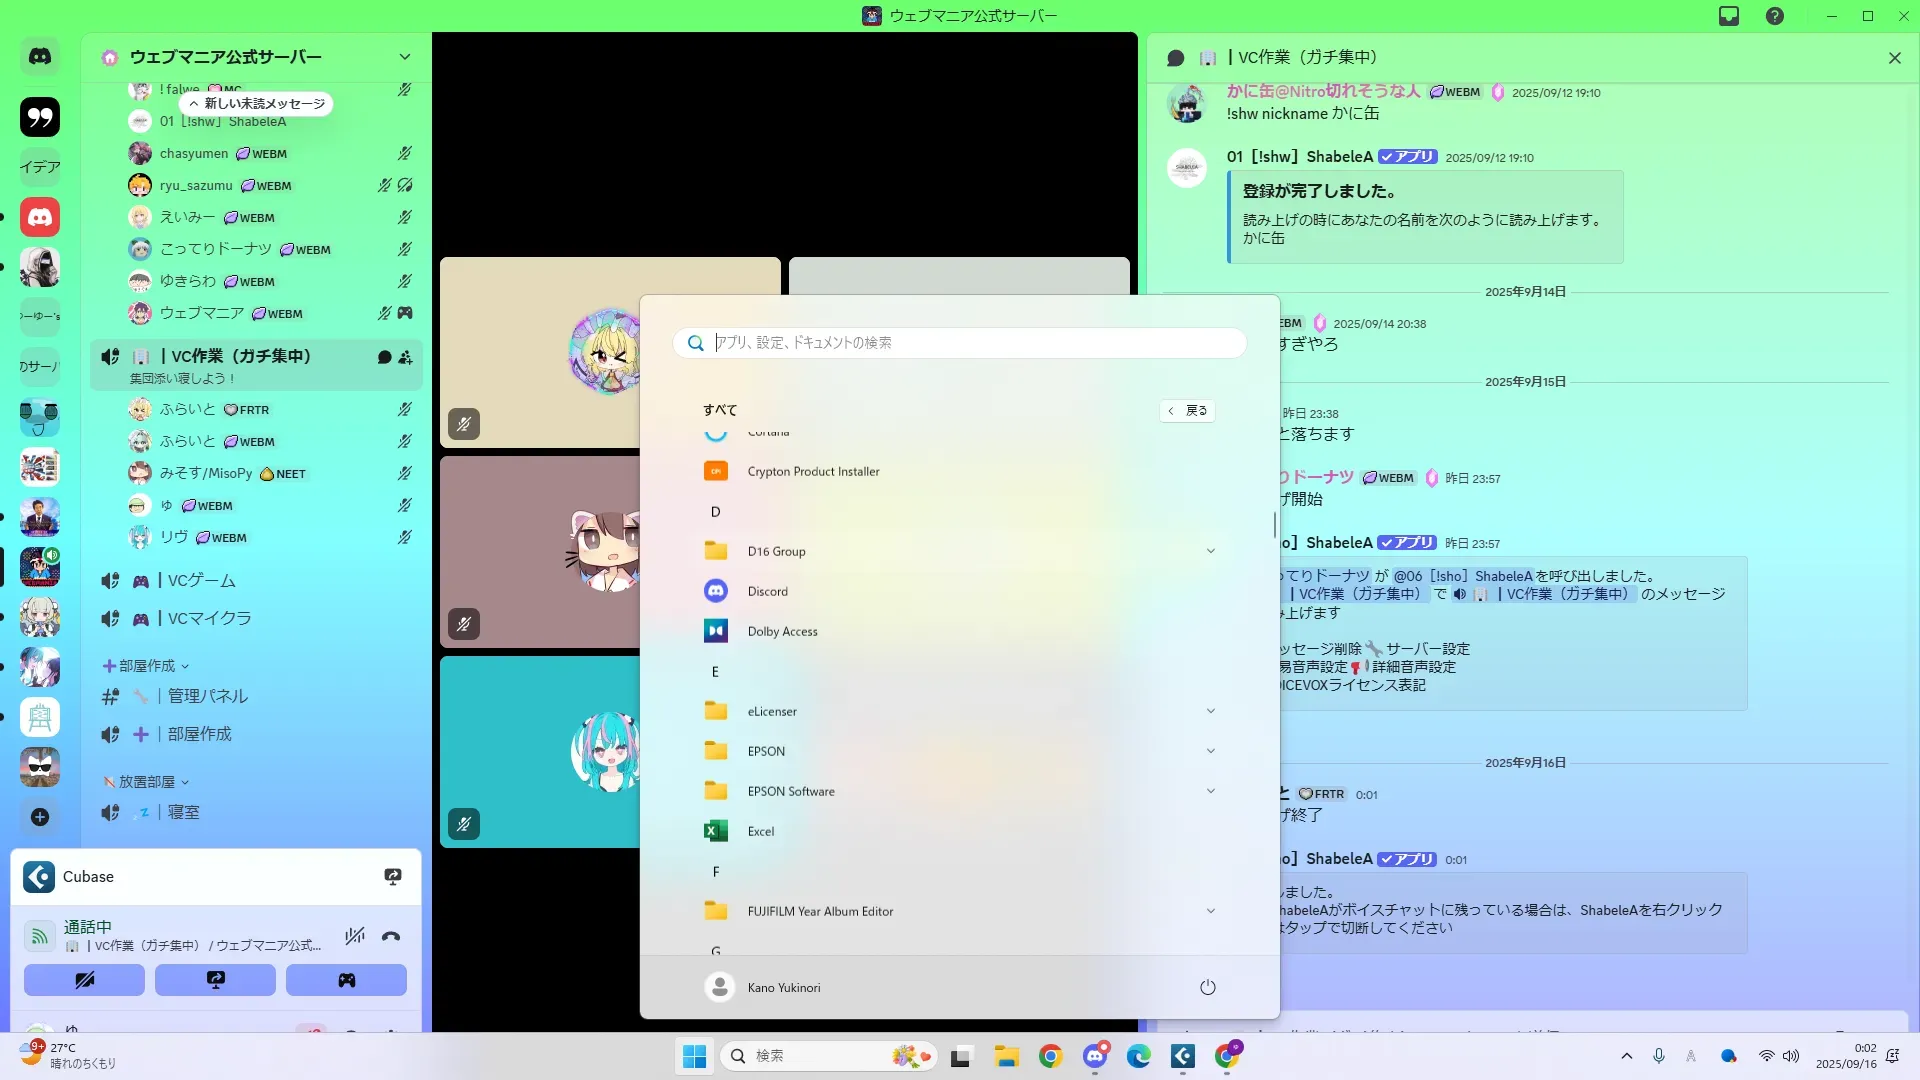Viewport: 1920px width, 1080px height.
Task: Click the Cubase screen share stream icon
Action: [x=393, y=877]
